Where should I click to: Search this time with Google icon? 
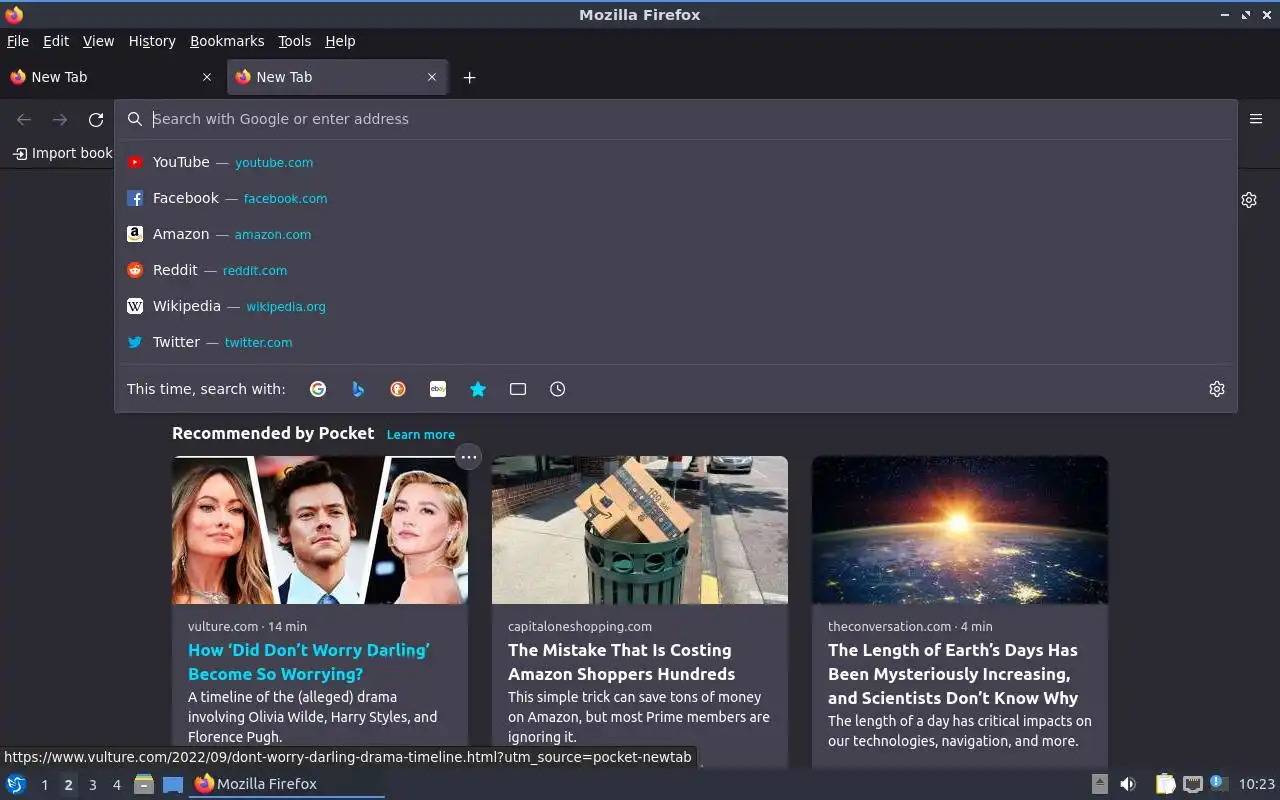click(x=318, y=389)
